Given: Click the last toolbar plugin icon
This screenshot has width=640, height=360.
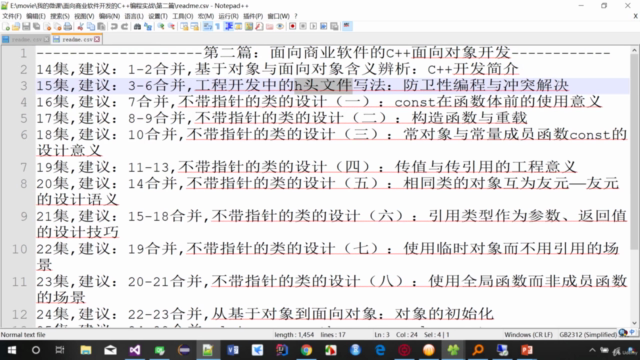Looking at the screenshot, I should click(x=346, y=27).
